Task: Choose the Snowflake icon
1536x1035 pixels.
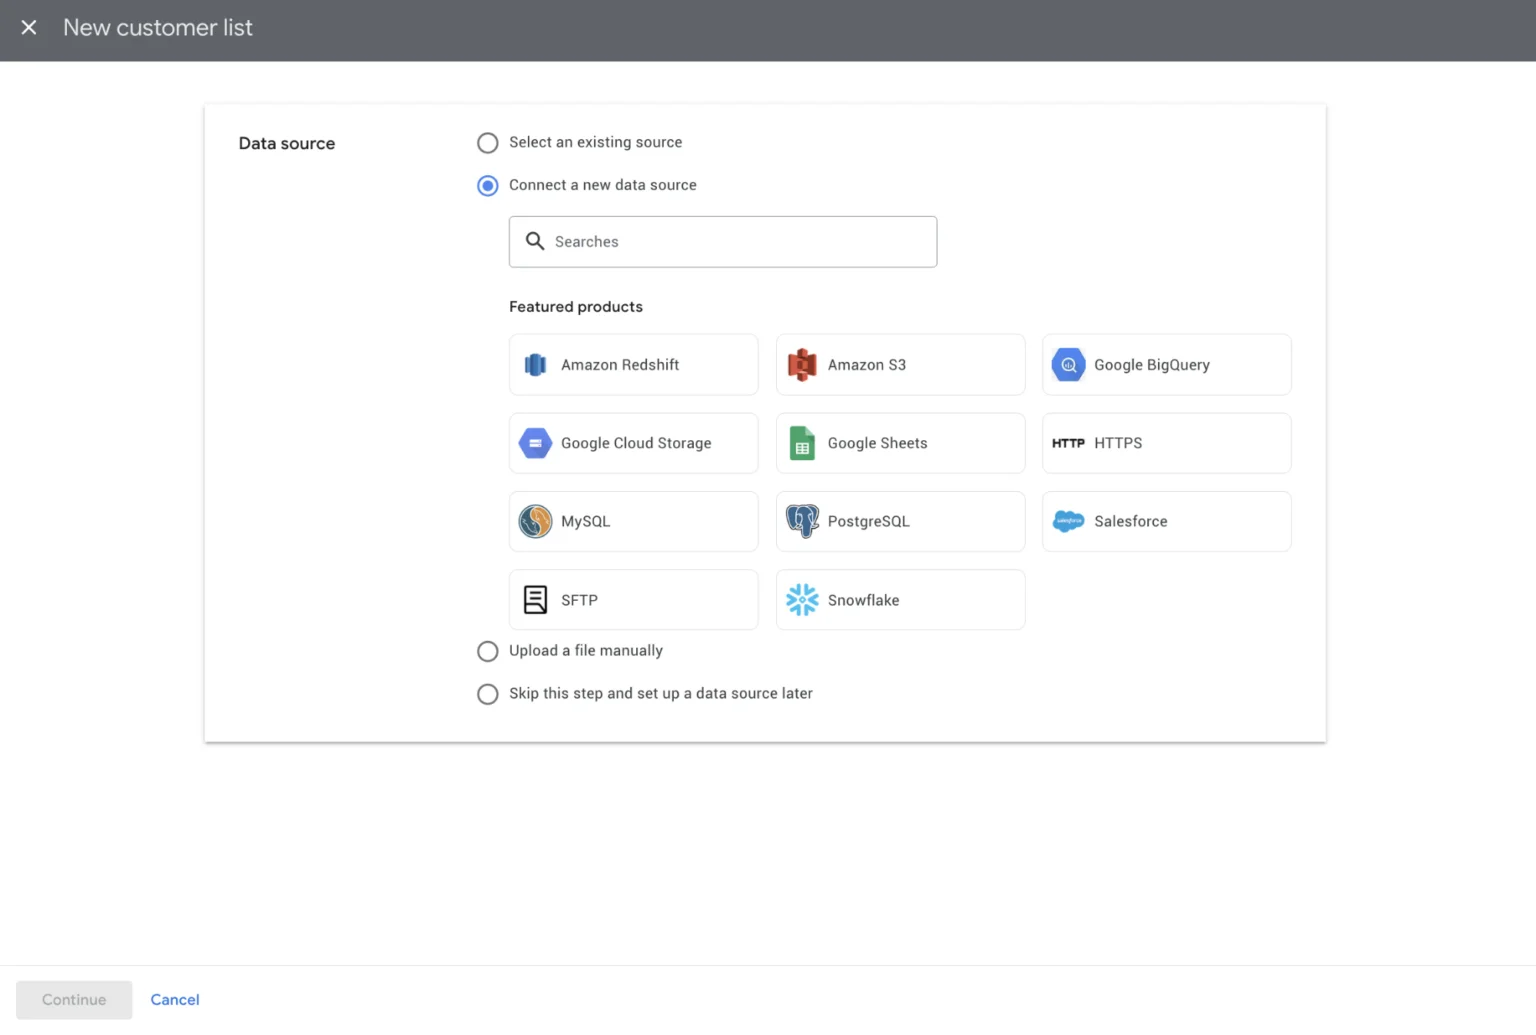Action: [802, 600]
